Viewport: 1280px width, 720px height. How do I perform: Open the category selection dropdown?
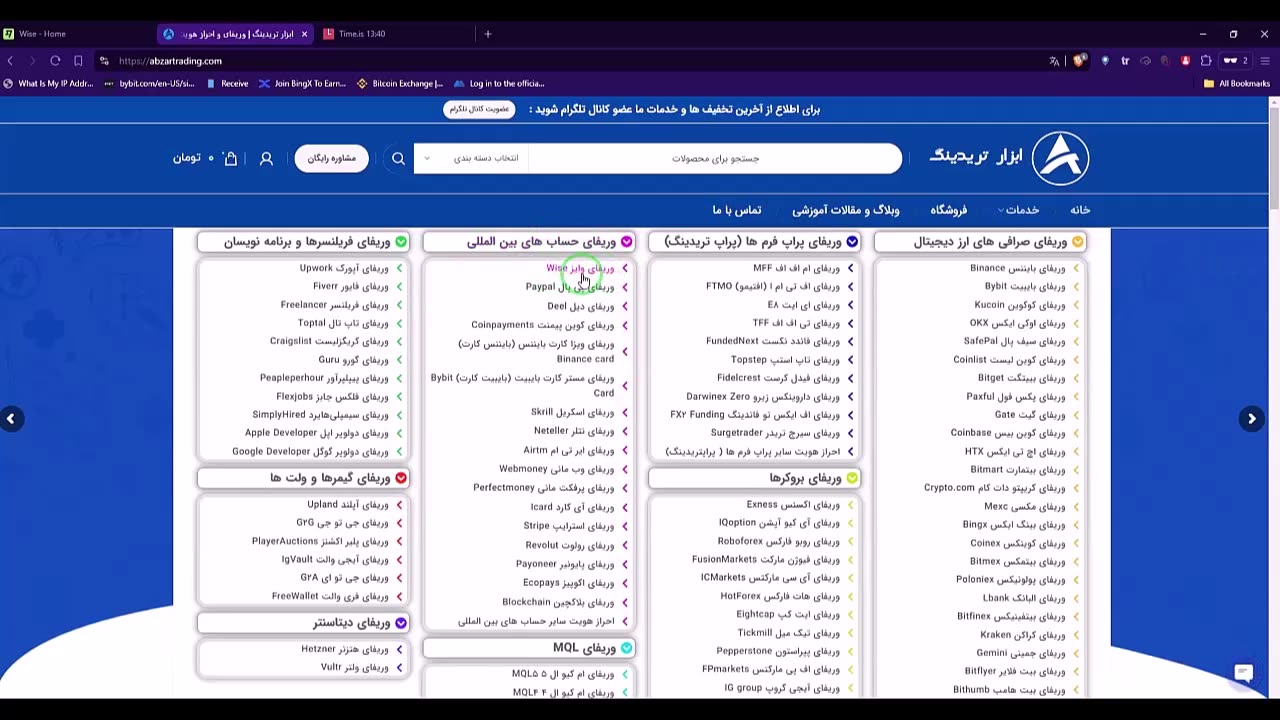click(x=470, y=158)
